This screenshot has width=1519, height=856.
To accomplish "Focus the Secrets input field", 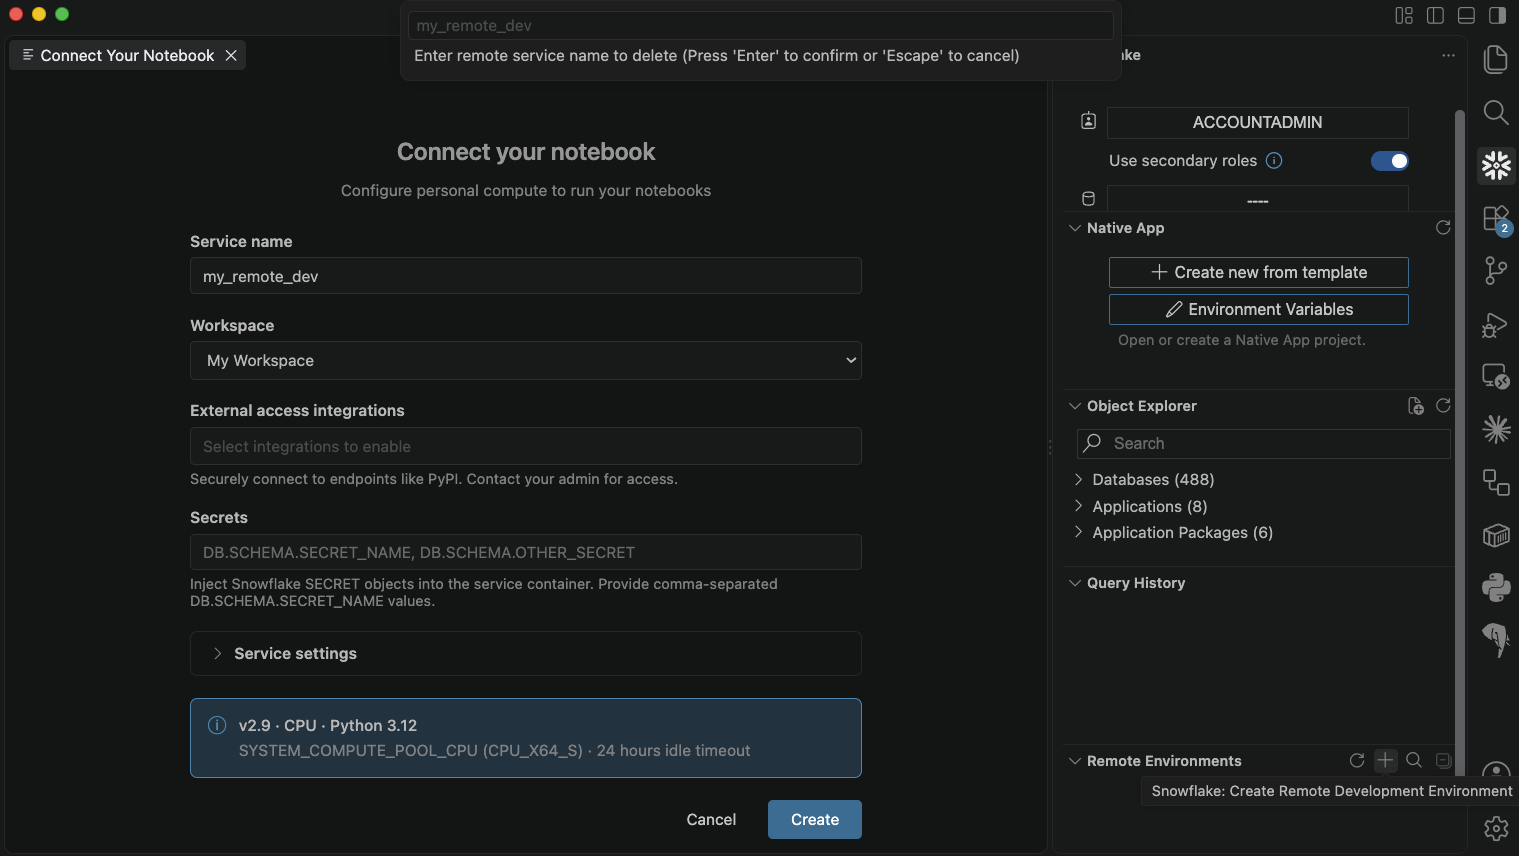I will click(526, 552).
